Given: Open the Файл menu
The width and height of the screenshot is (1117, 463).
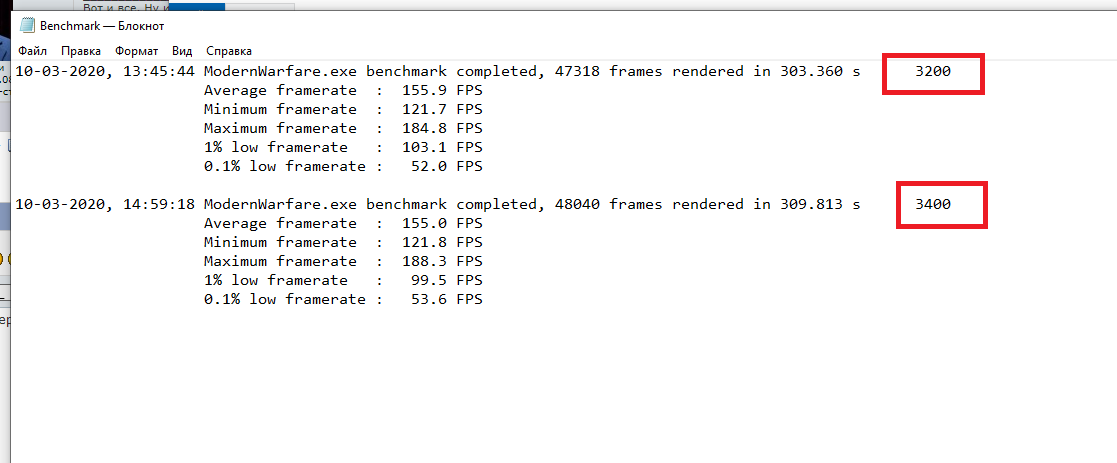Looking at the screenshot, I should coord(32,51).
